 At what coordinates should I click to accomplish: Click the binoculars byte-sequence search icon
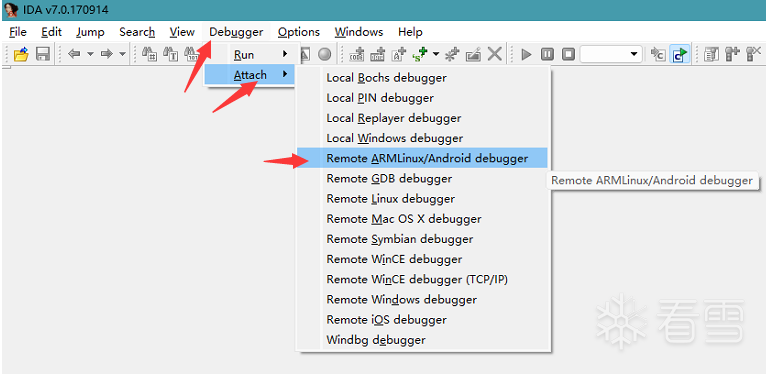192,54
